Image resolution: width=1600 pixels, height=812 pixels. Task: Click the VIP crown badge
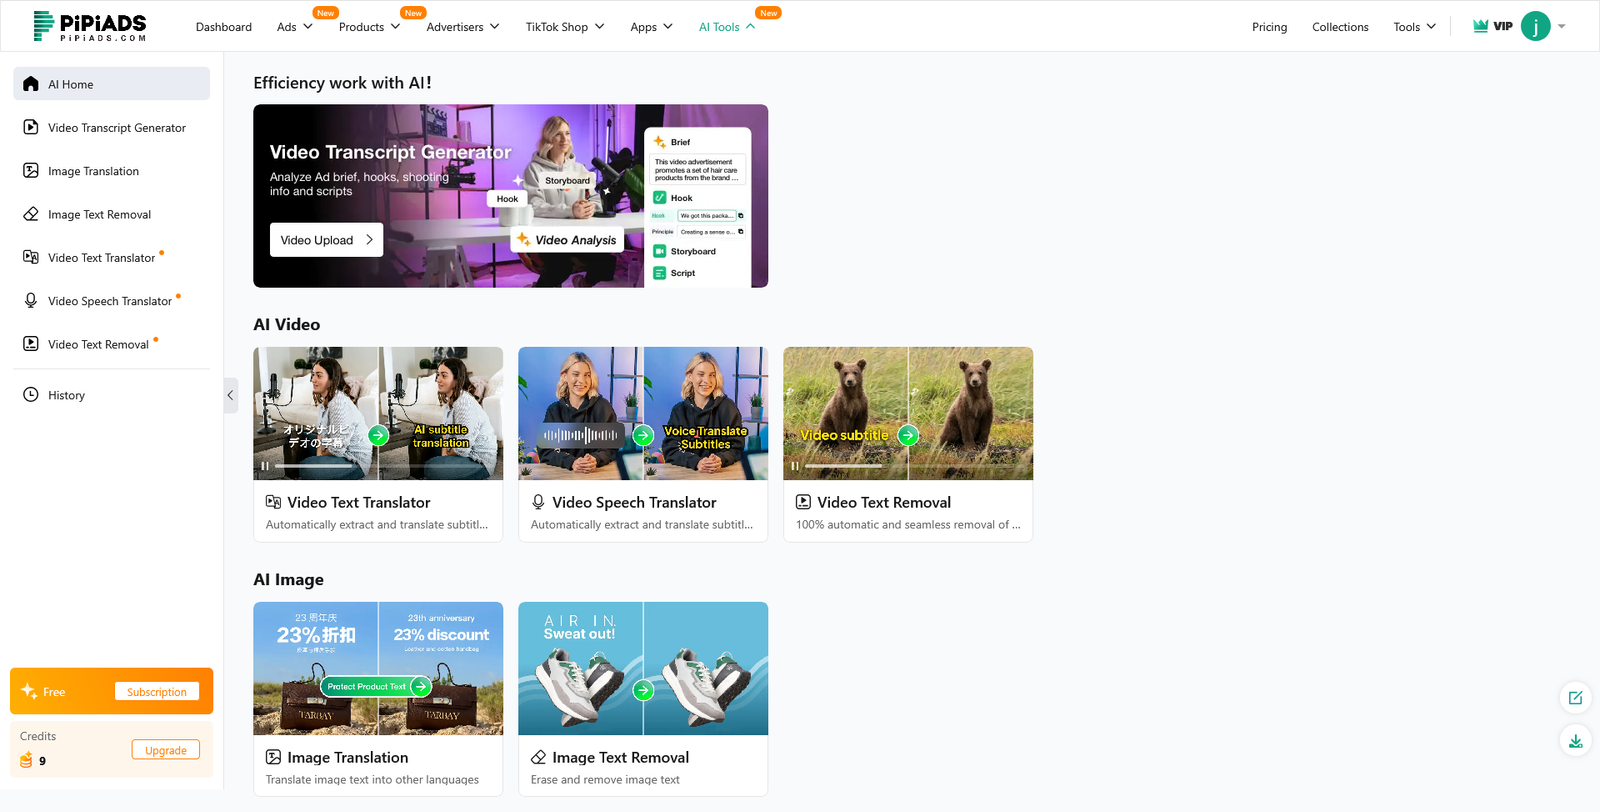(1492, 26)
